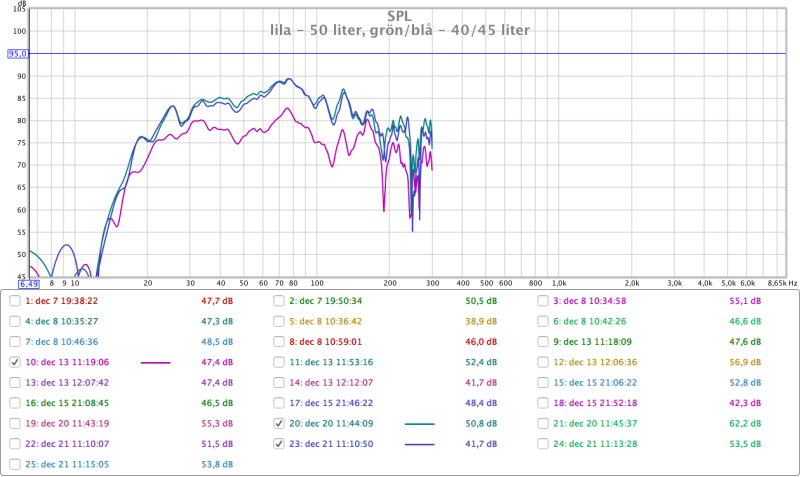Click the 55,1 dB value of measurement 3
800x477 pixels.
[745, 301]
